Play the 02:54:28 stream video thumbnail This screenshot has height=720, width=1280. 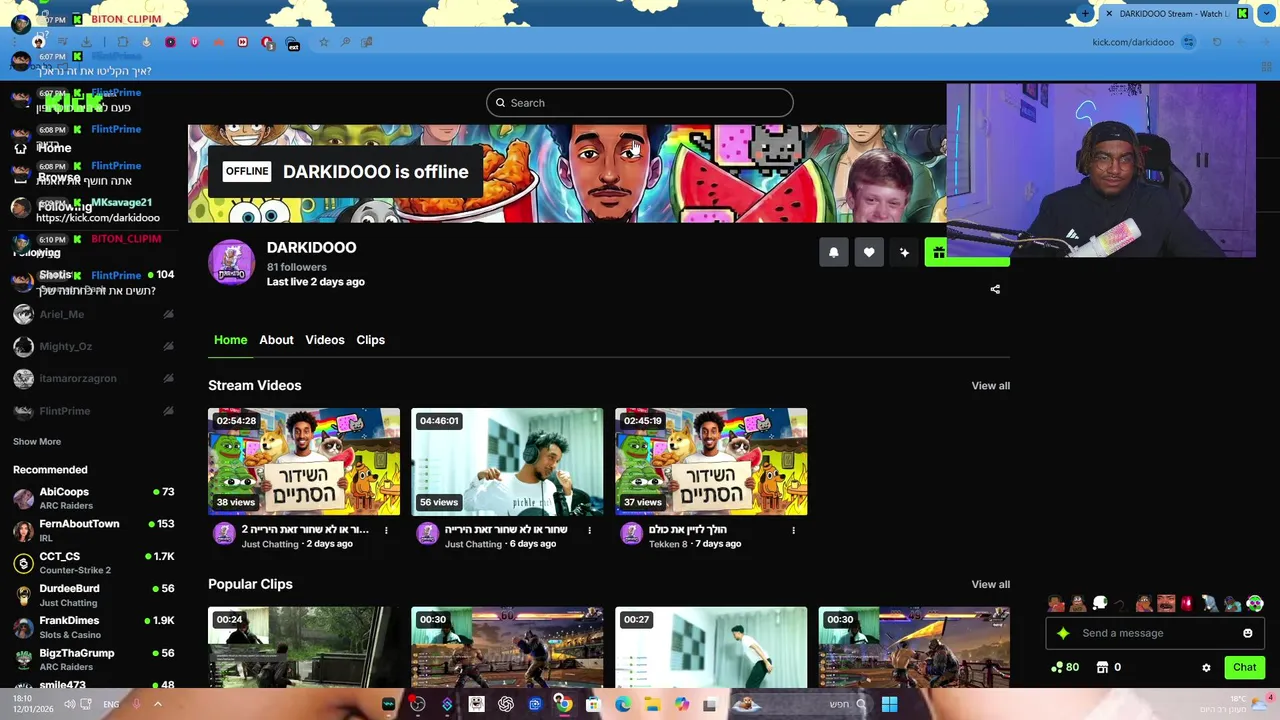[304, 461]
